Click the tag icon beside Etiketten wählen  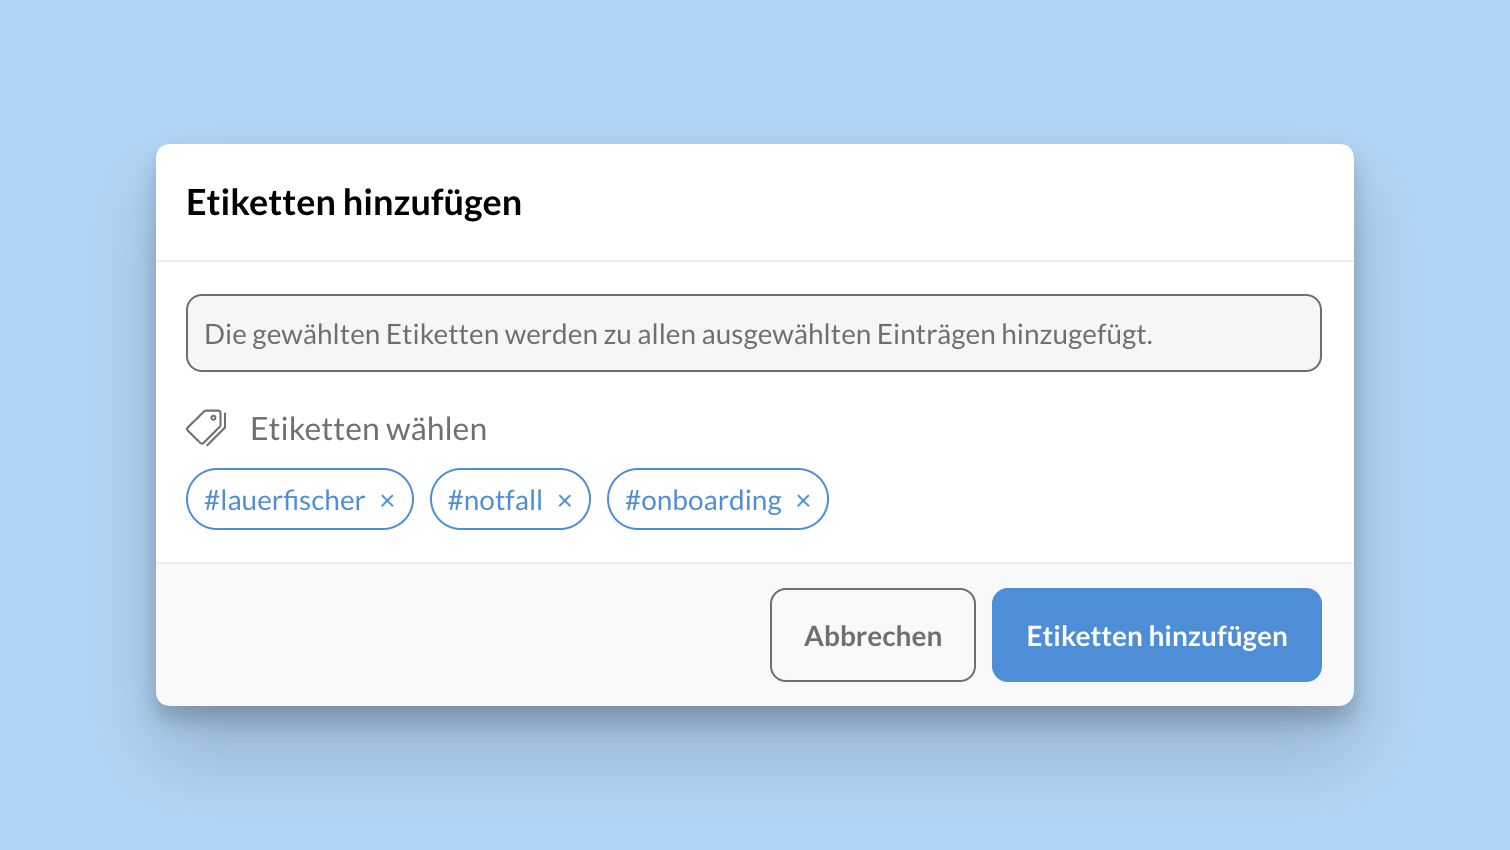coord(207,428)
